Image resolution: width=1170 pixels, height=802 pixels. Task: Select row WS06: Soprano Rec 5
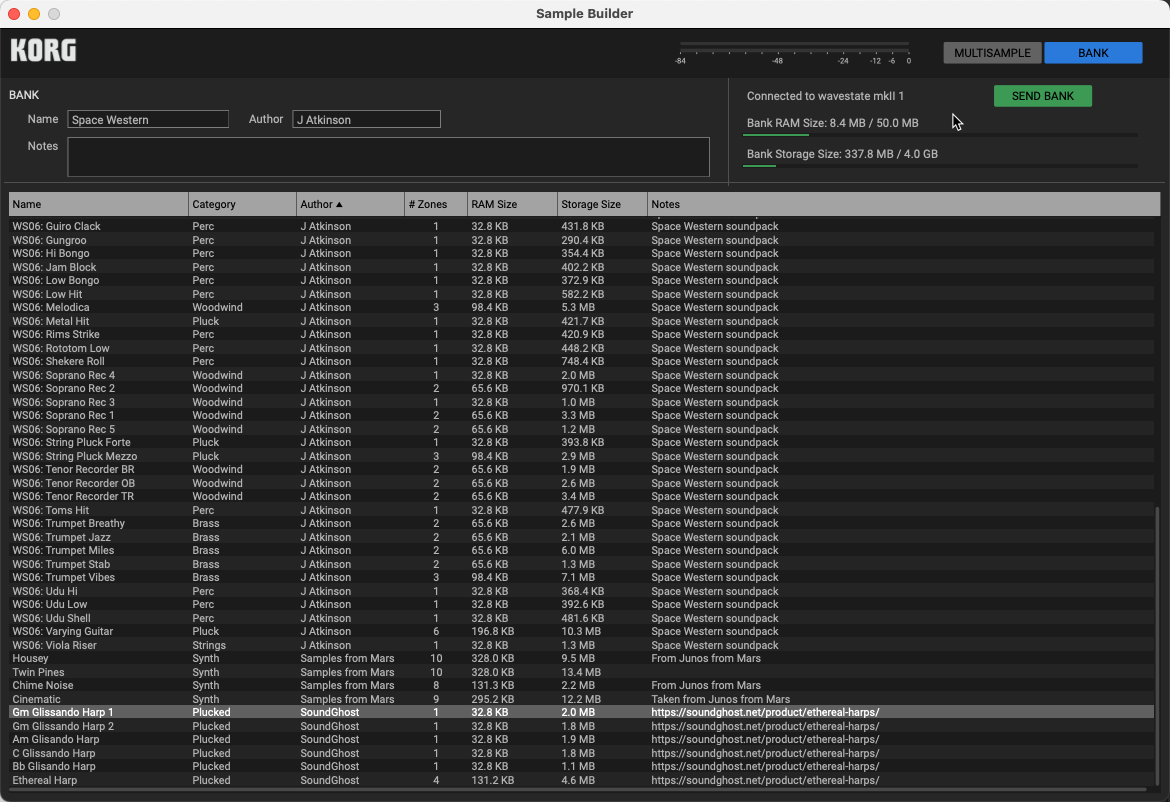[581, 429]
